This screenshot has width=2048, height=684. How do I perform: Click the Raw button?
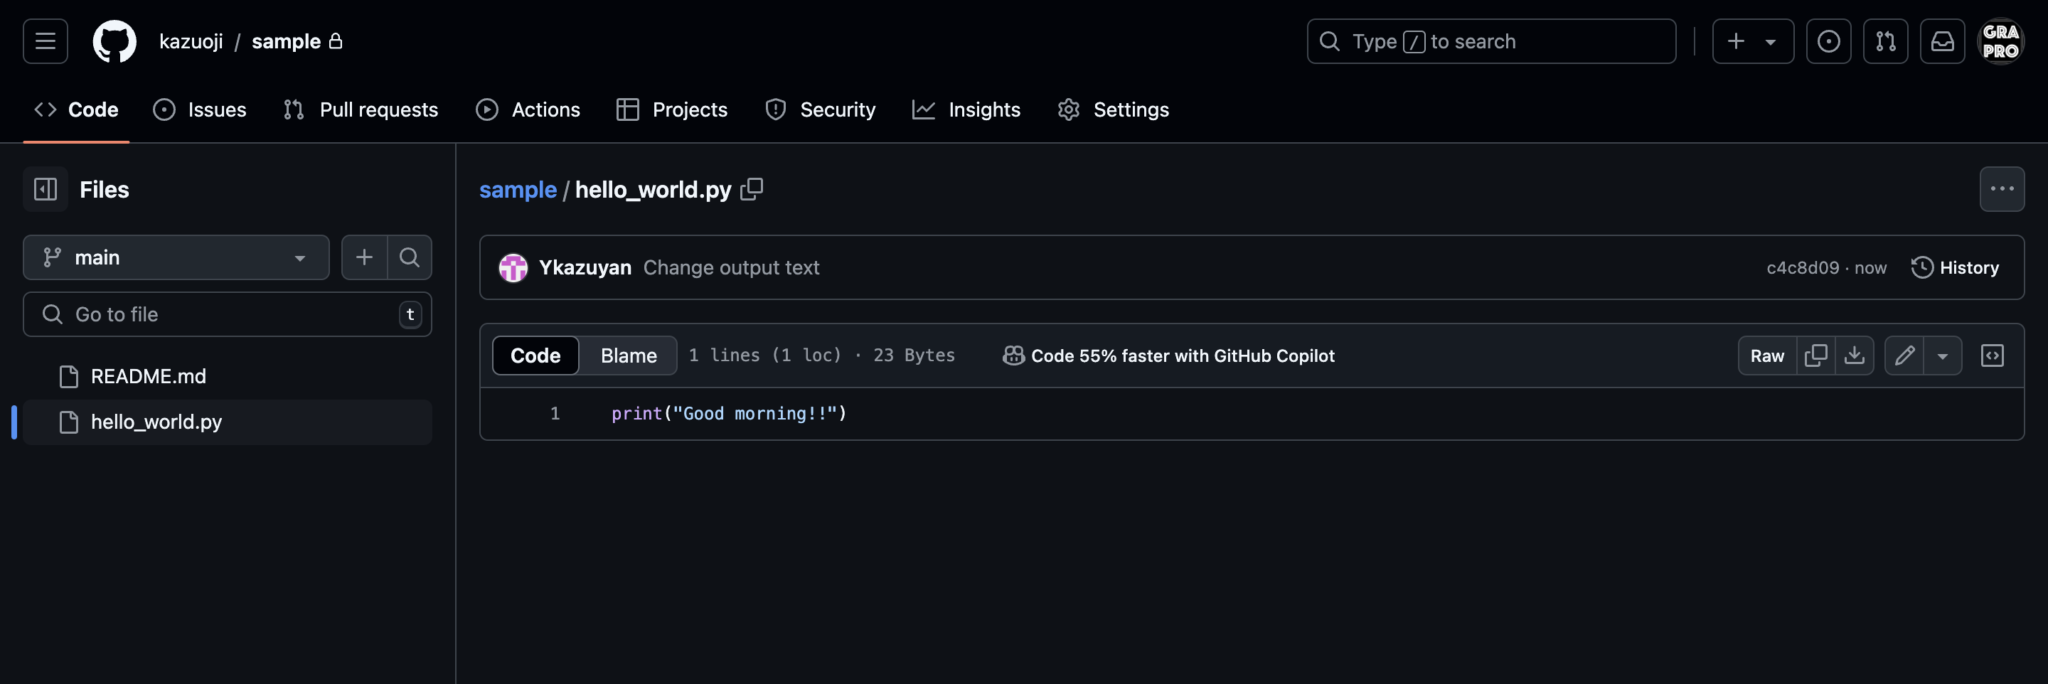click(1767, 356)
